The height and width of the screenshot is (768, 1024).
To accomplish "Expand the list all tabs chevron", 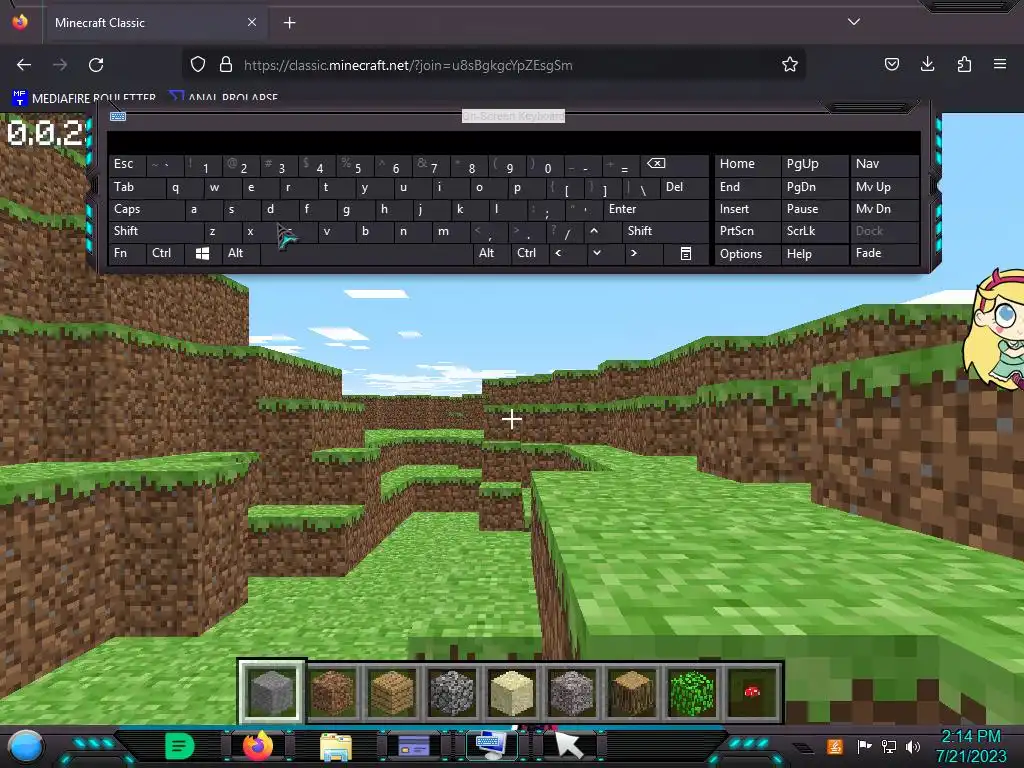I will (x=854, y=22).
